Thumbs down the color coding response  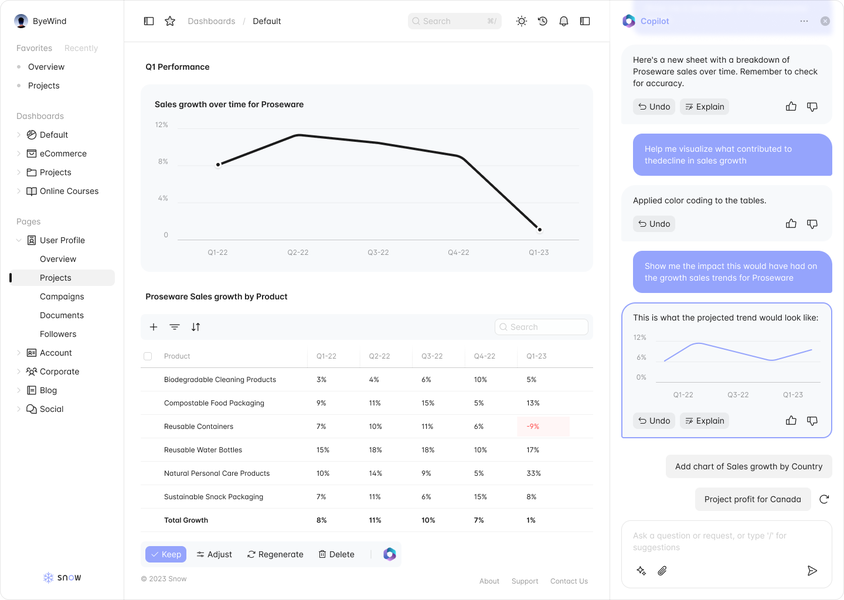812,224
